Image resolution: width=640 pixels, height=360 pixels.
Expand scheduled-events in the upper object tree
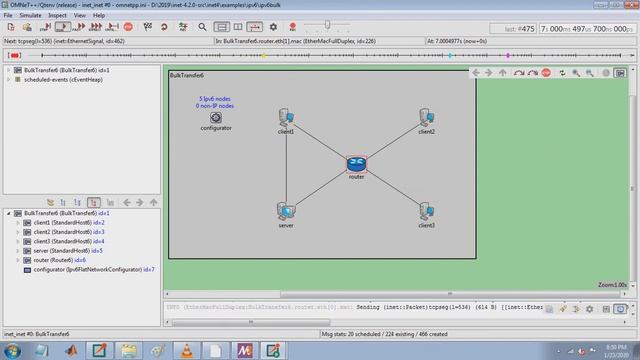pos(8,80)
